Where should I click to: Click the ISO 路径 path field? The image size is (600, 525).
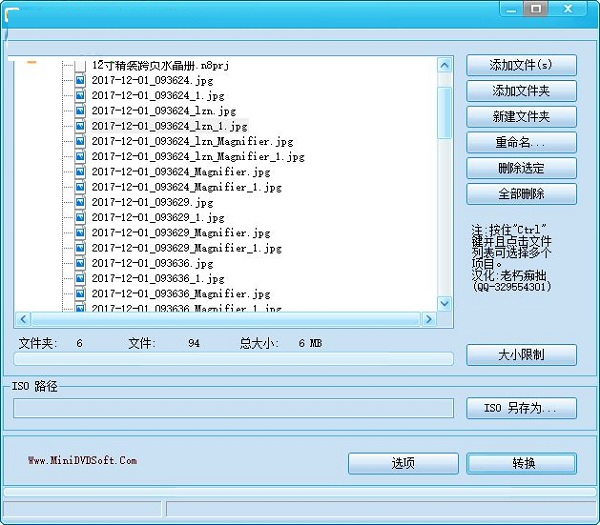click(x=233, y=408)
